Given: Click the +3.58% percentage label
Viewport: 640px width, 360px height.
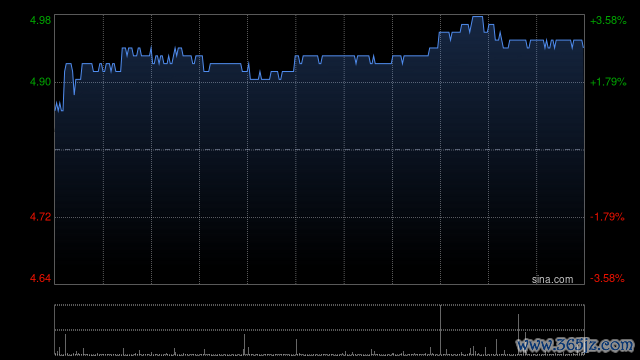Looking at the screenshot, I should [608, 20].
